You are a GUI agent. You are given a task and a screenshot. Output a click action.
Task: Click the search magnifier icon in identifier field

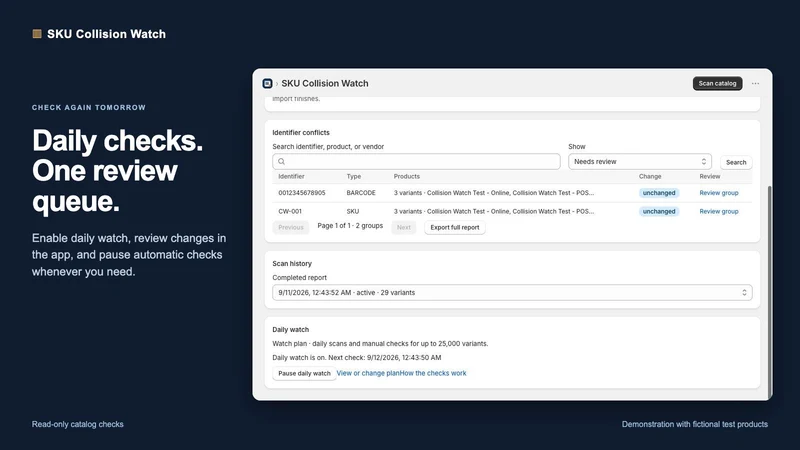[282, 161]
